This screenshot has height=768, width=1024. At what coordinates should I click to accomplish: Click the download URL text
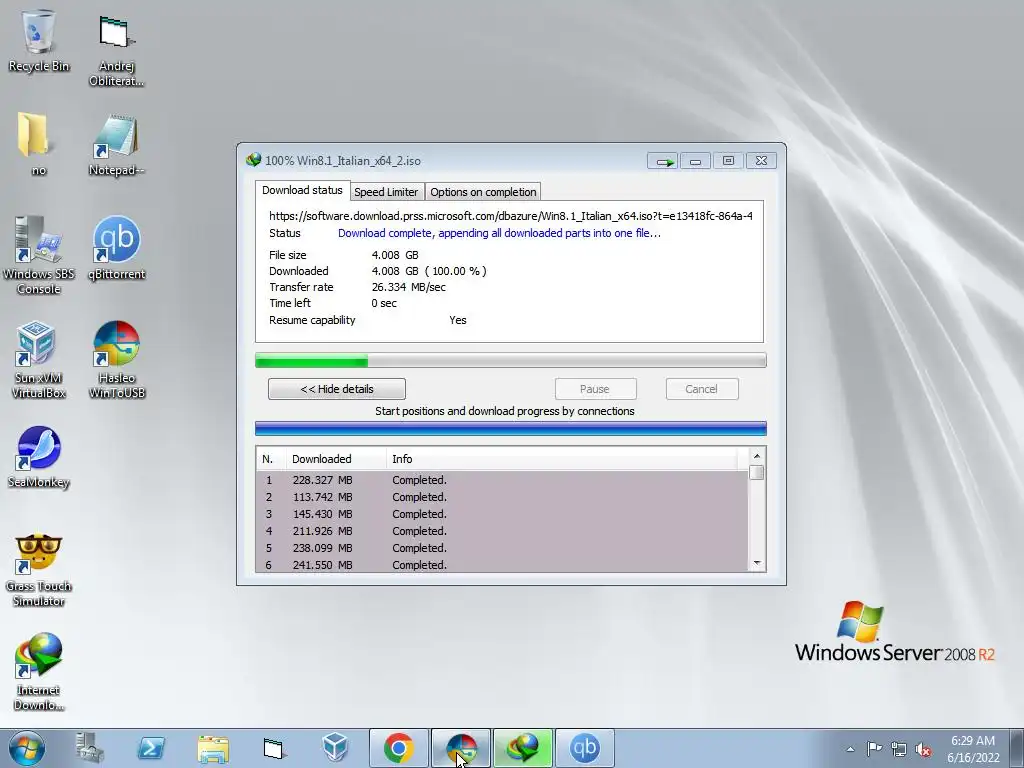[x=511, y=216]
